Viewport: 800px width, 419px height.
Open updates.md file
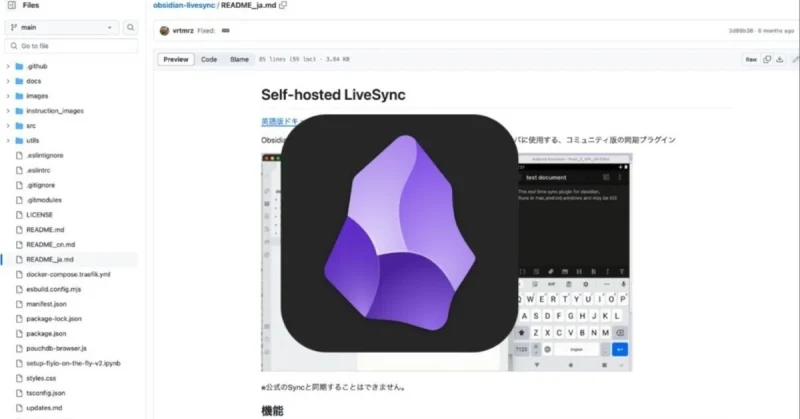[44, 408]
